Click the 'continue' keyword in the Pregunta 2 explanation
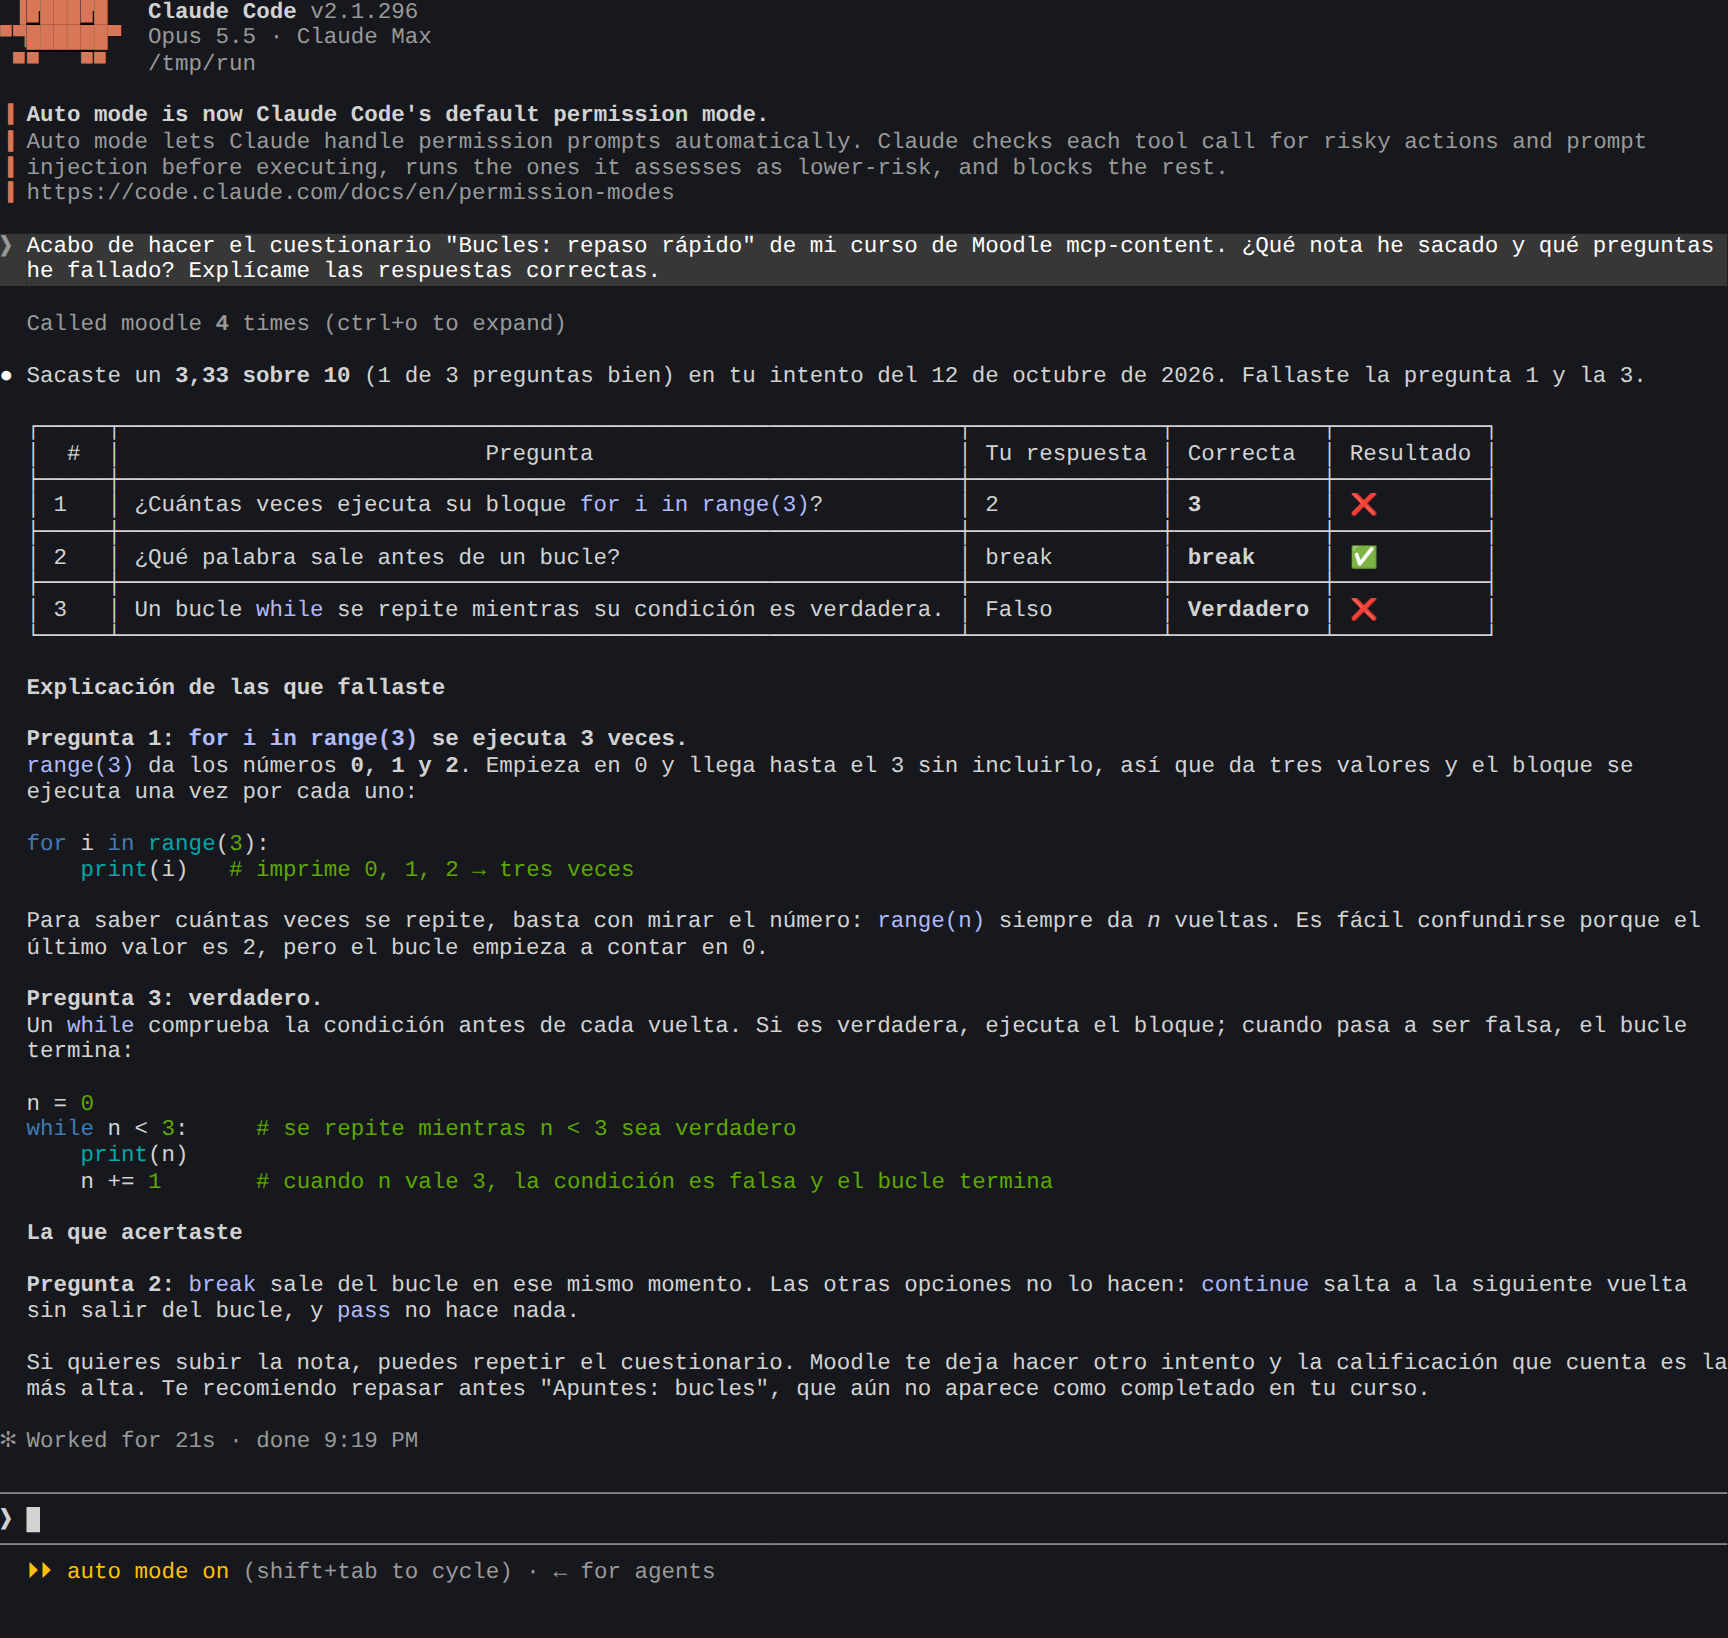The width and height of the screenshot is (1728, 1638). tap(1254, 1284)
